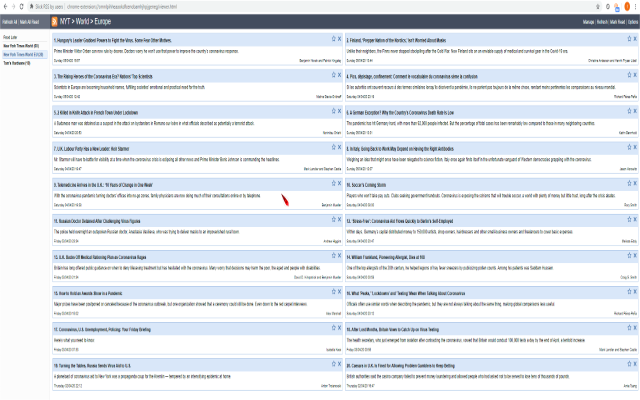Star article 6 A German Exception
Screen dimensions: 640x400
pyautogui.click(x=629, y=111)
